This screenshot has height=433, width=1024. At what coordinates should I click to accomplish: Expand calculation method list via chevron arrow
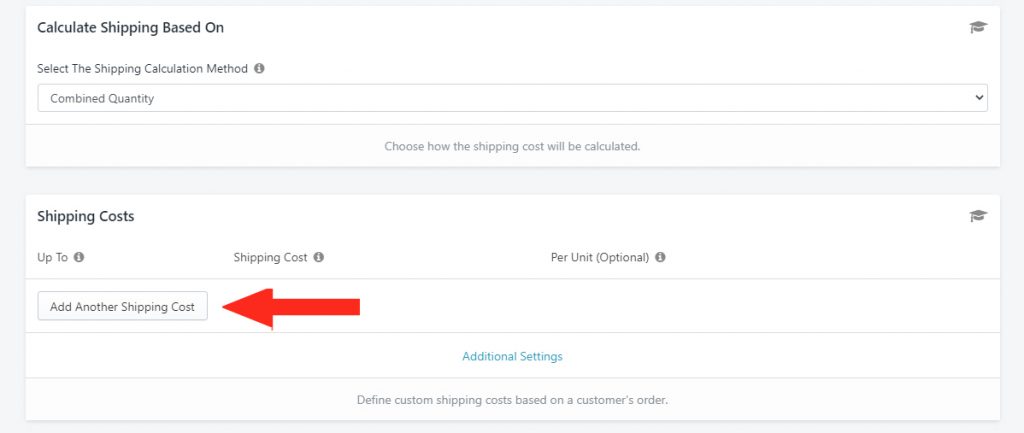(978, 98)
